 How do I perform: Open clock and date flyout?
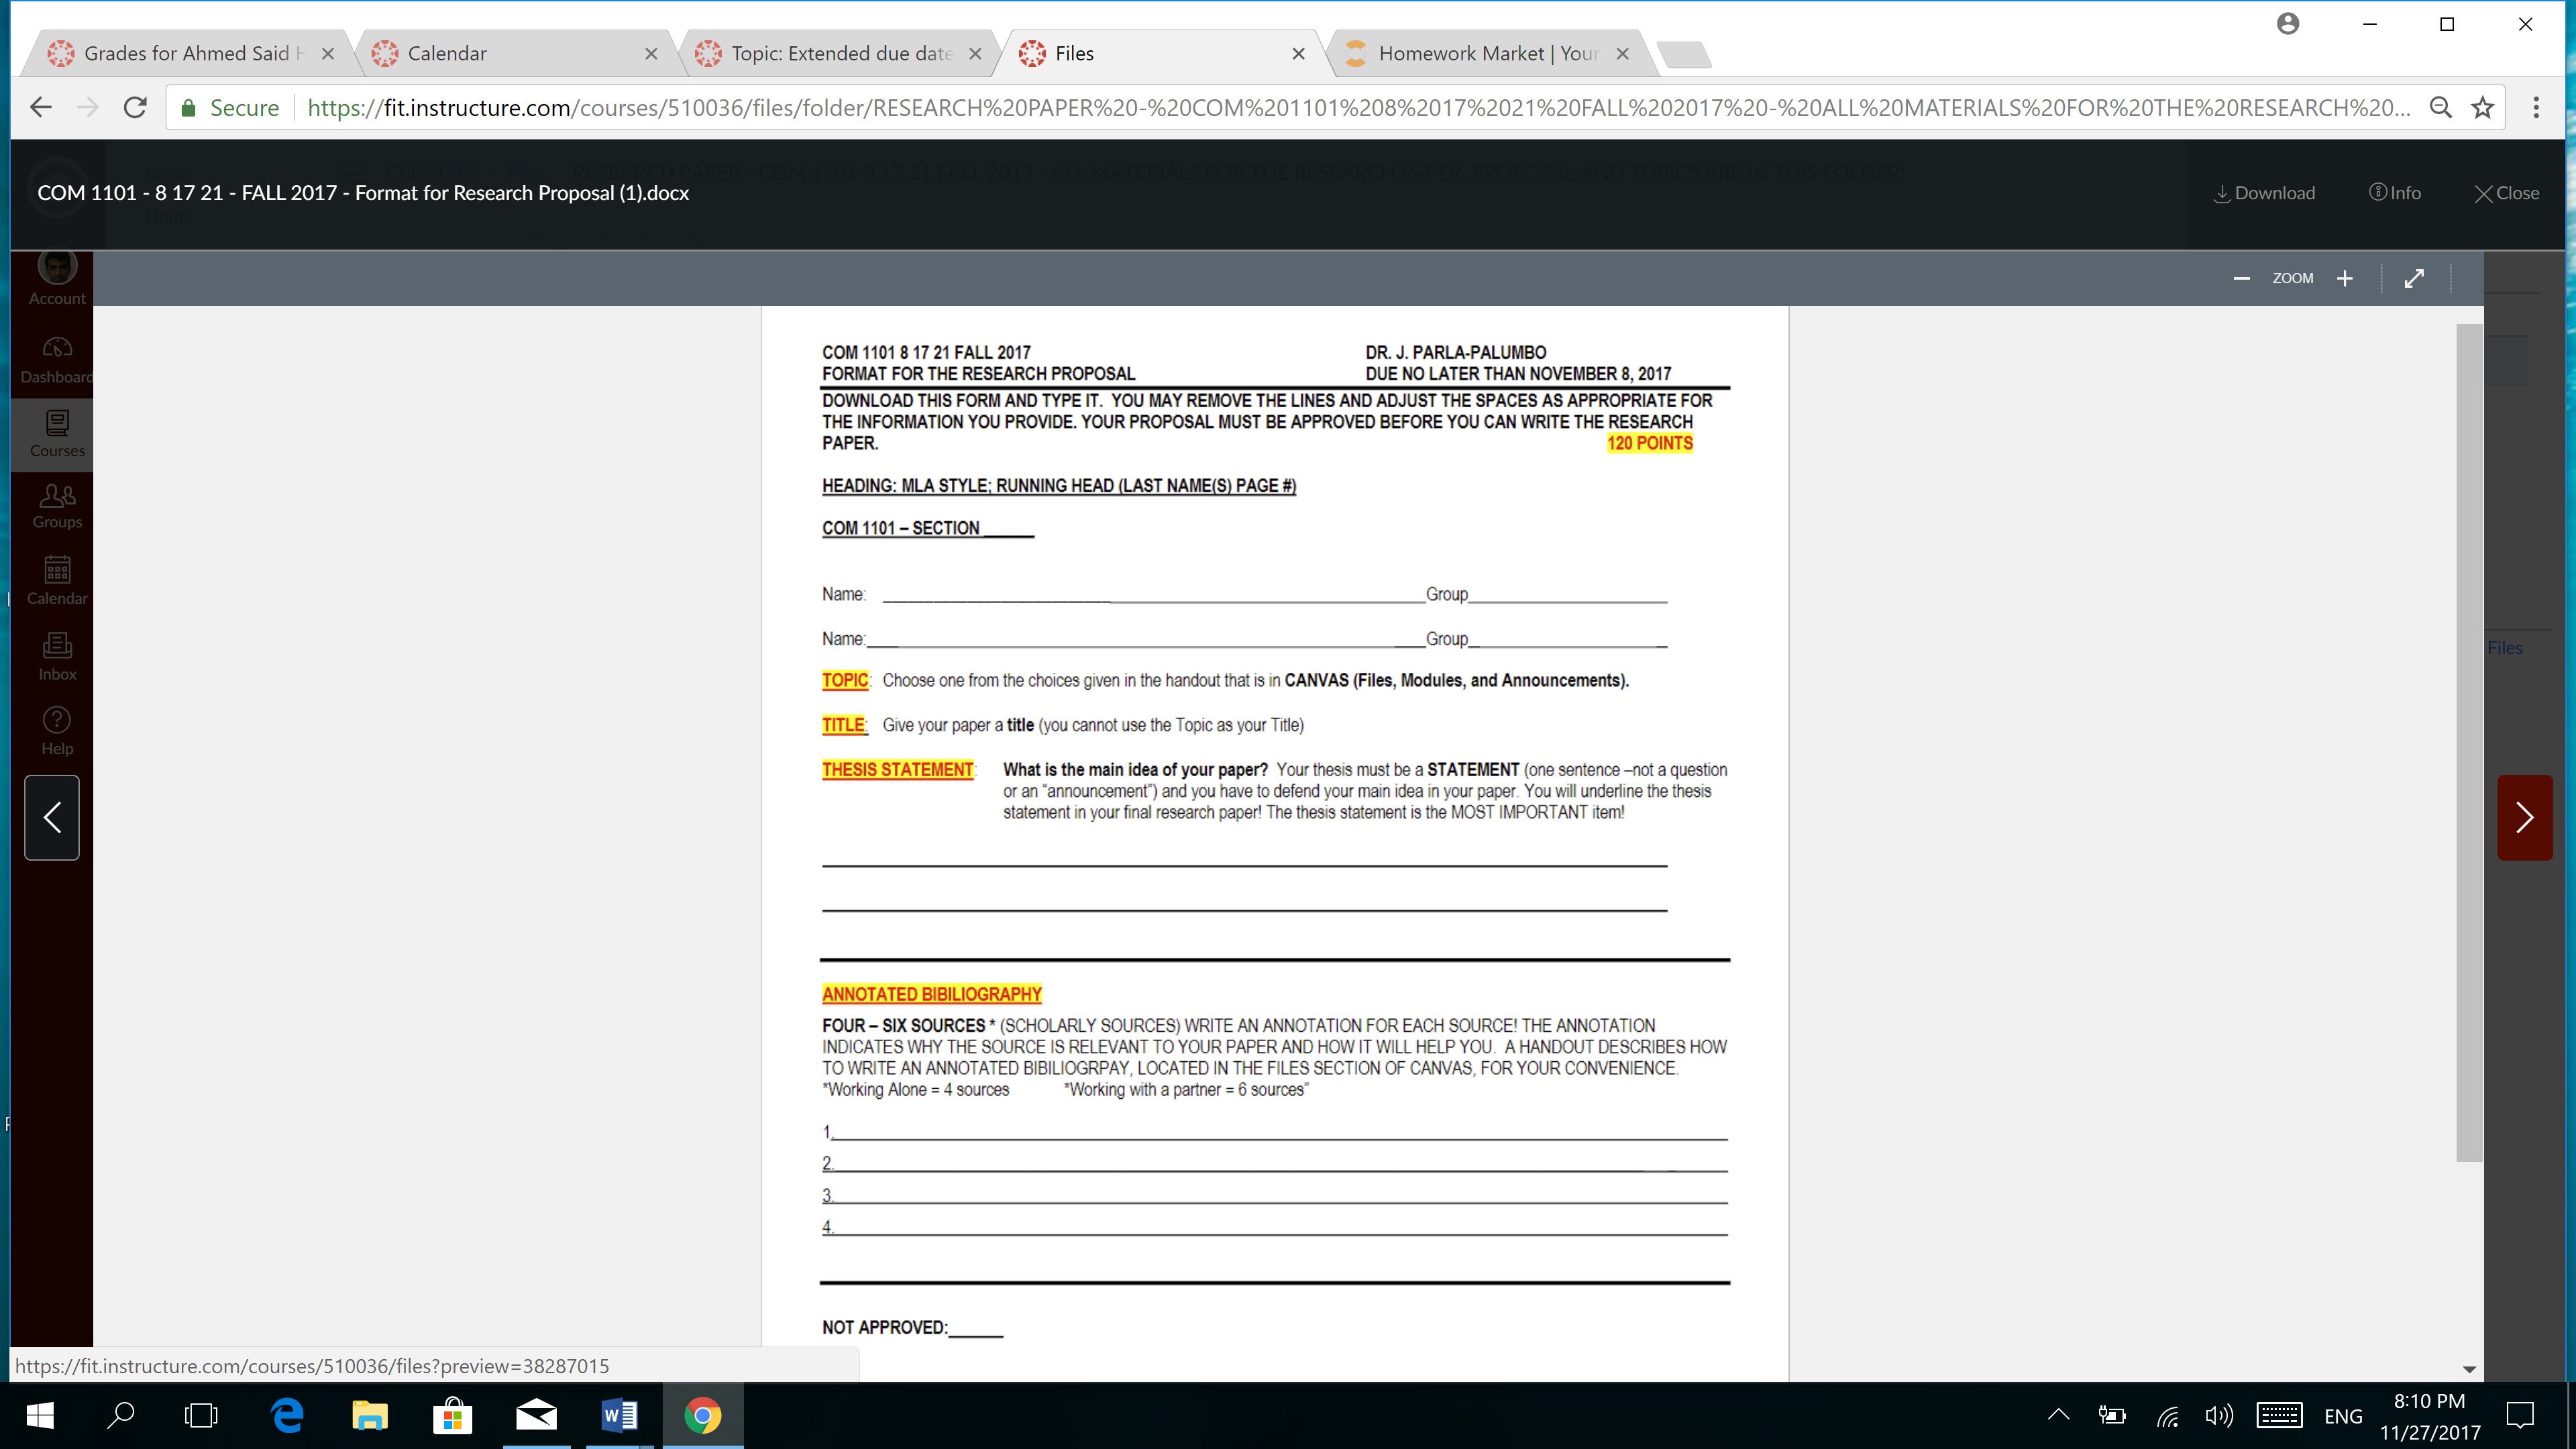point(2430,1416)
